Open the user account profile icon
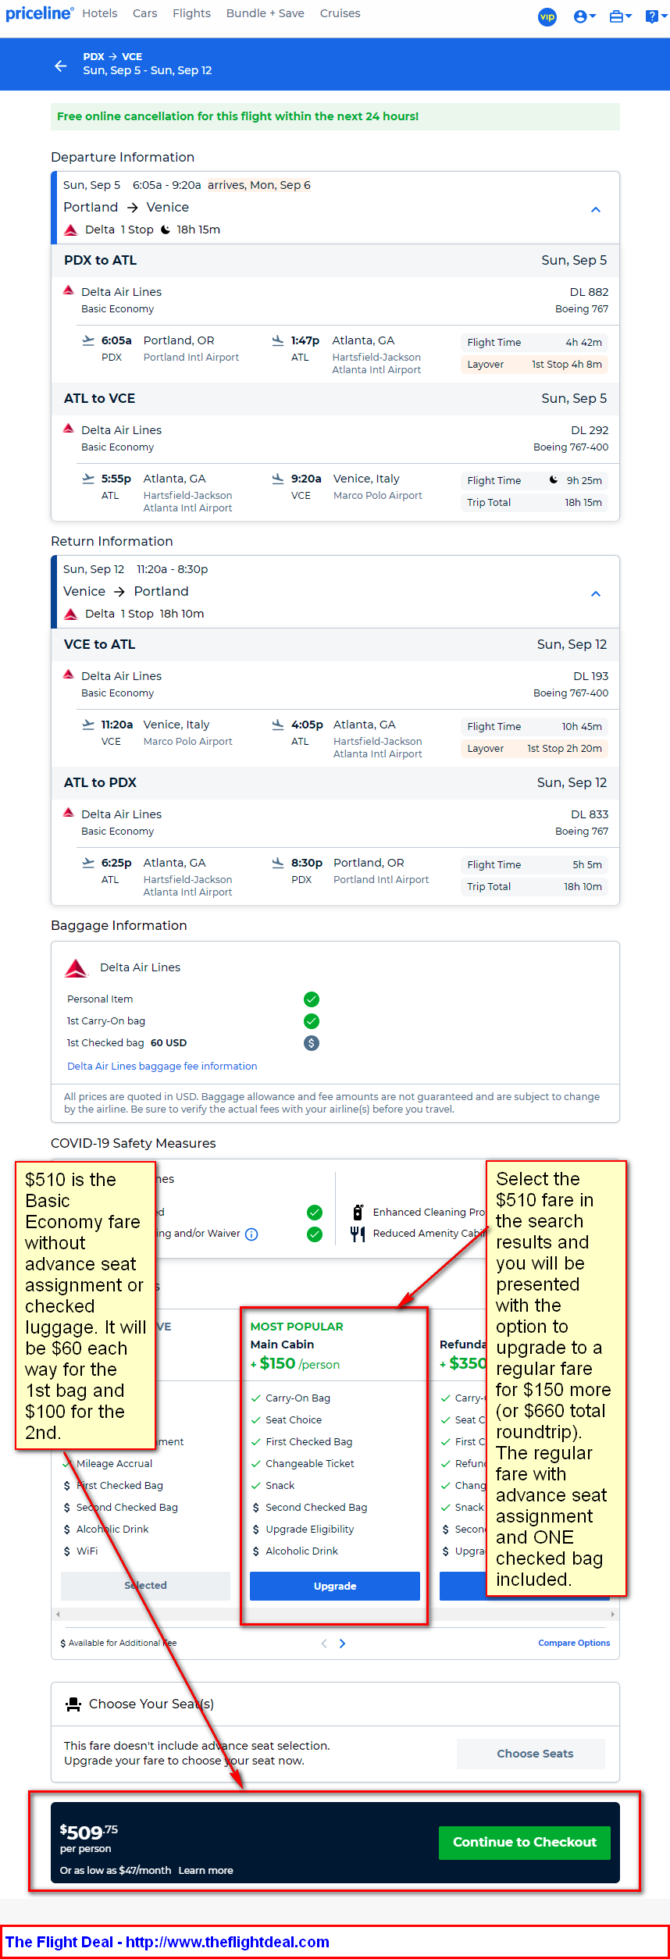This screenshot has width=670, height=1959. pos(583,17)
